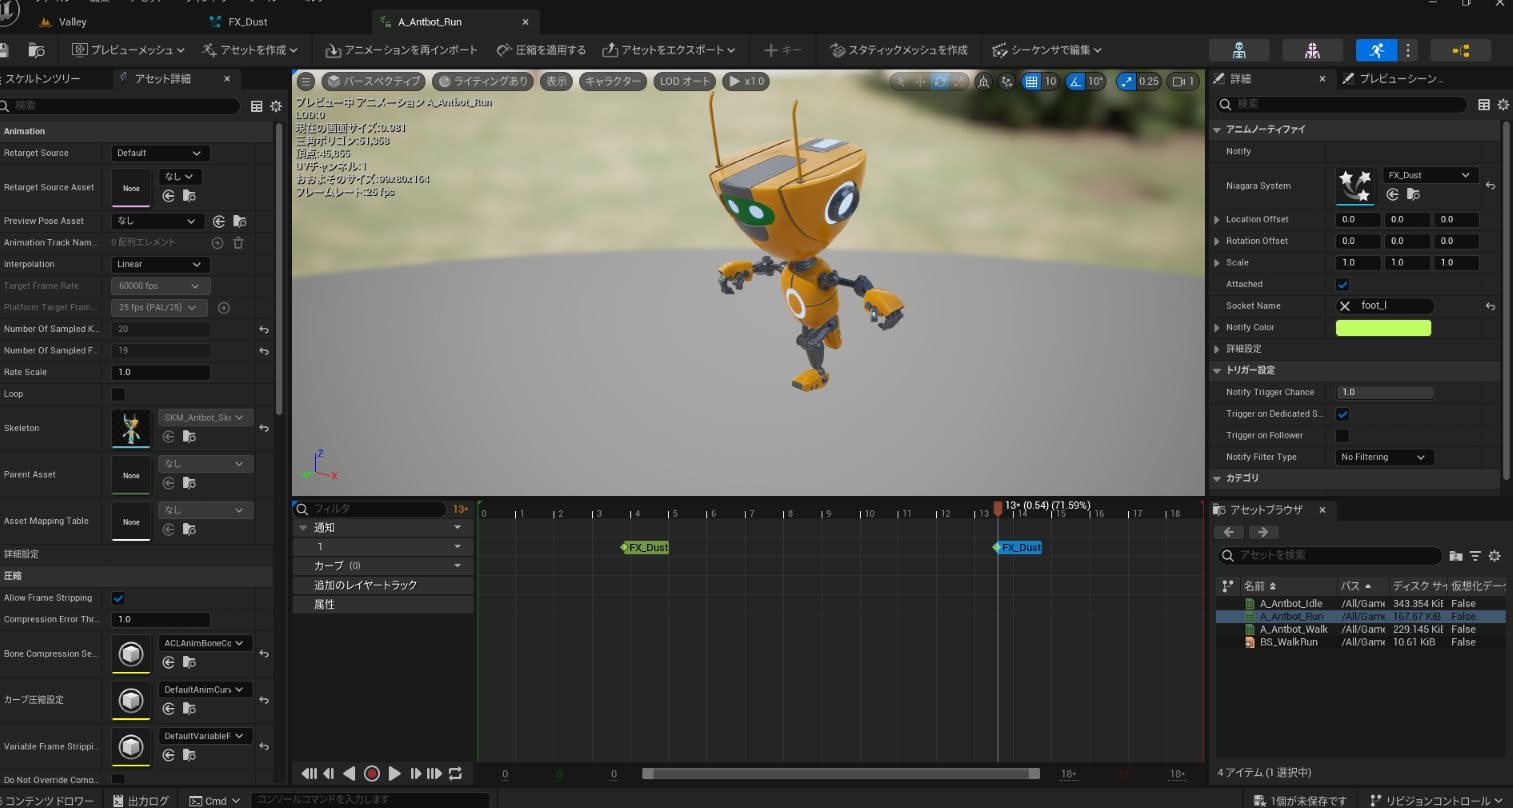Open the LOD オート viewport dropdown

point(684,82)
